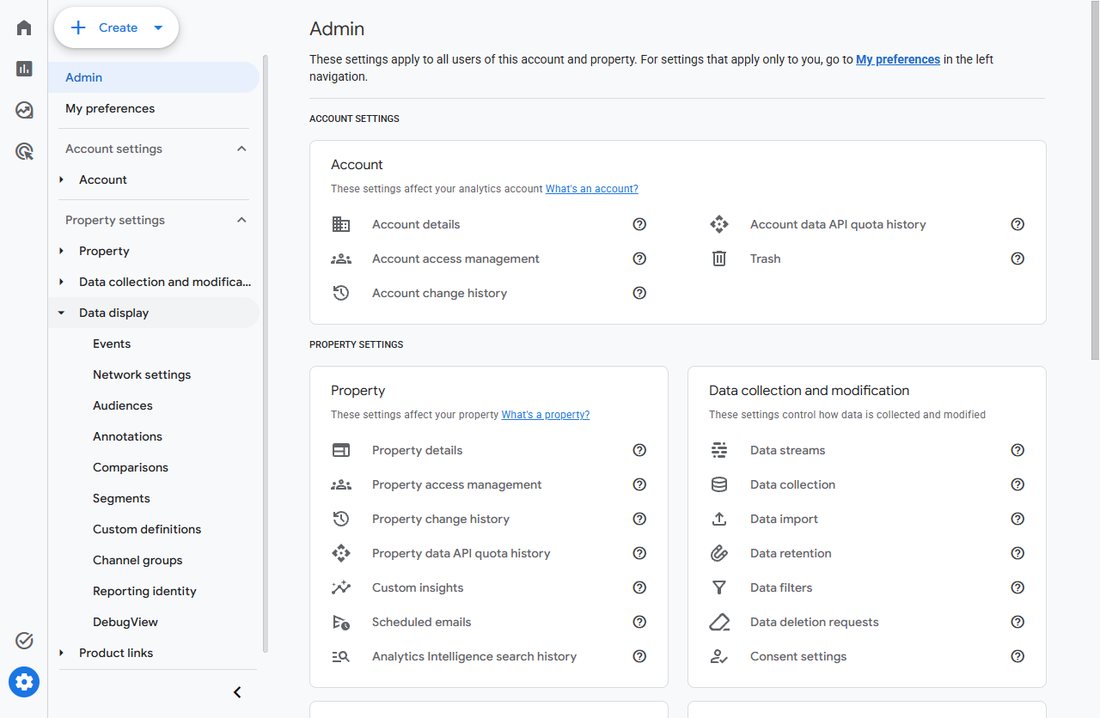1100x718 pixels.
Task: Click the Custom insights sparkline icon
Action: [x=341, y=587]
